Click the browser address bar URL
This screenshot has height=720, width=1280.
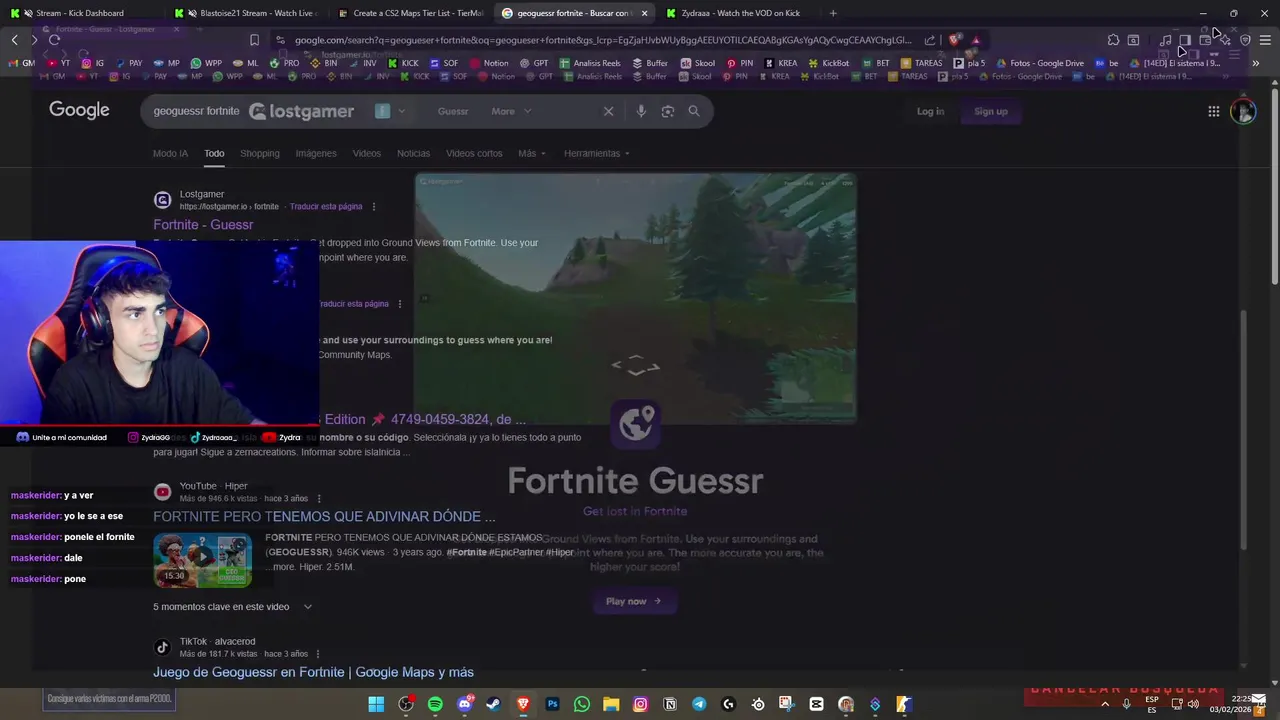[603, 40]
